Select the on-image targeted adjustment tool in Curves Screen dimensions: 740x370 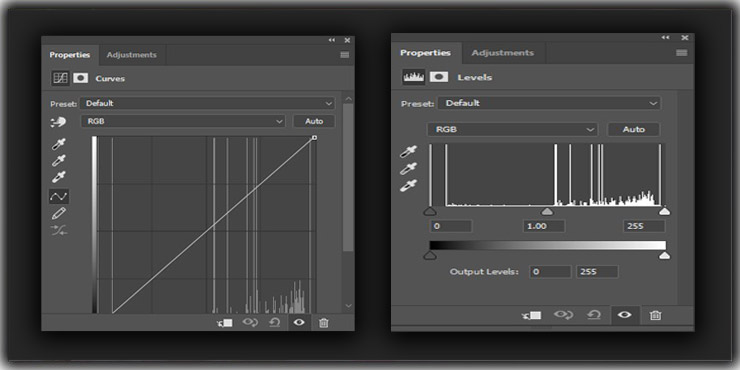tap(58, 122)
